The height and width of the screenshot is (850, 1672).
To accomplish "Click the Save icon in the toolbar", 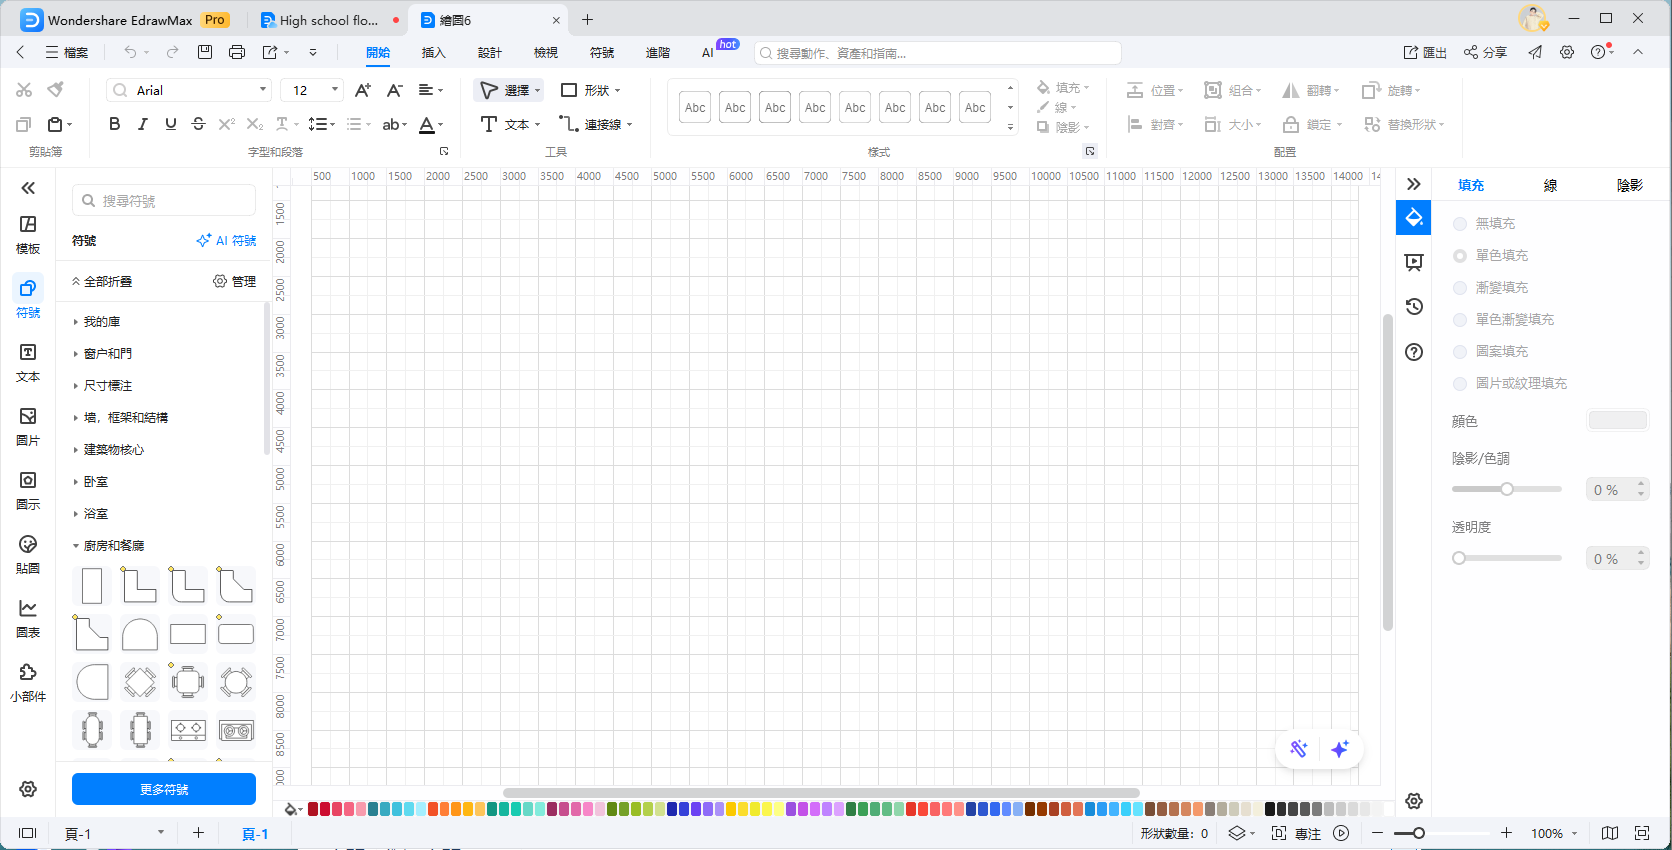I will coord(205,52).
